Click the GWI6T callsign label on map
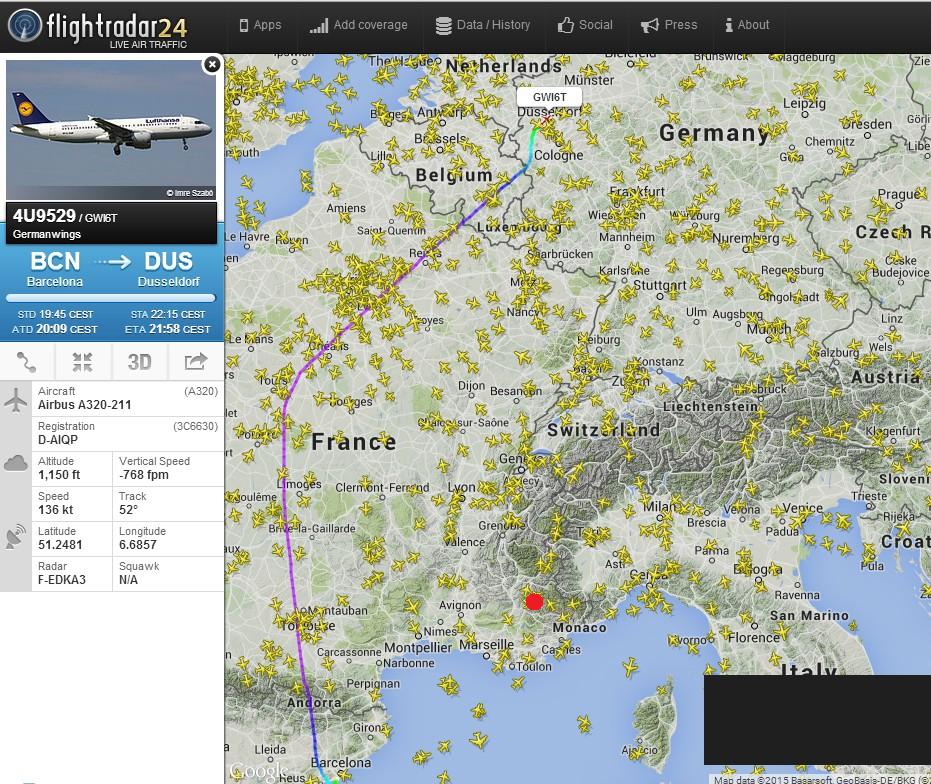931x784 pixels. tap(549, 97)
